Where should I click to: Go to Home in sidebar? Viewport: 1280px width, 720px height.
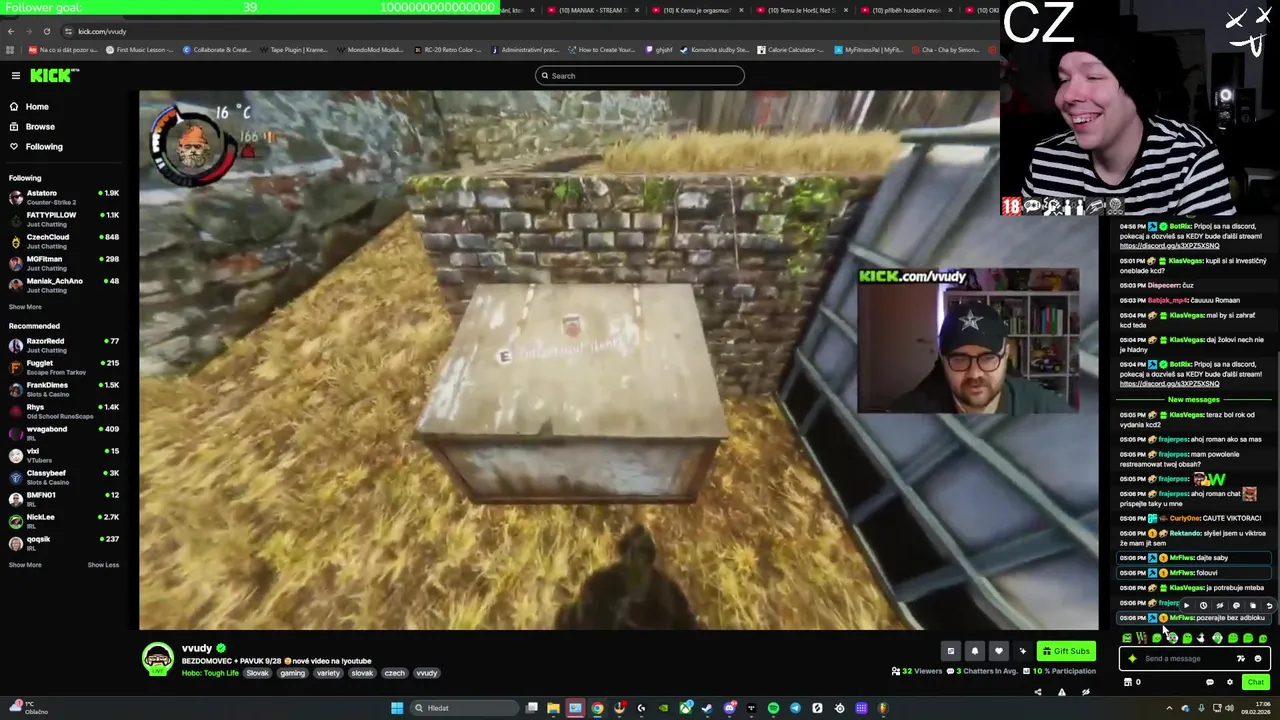point(37,107)
